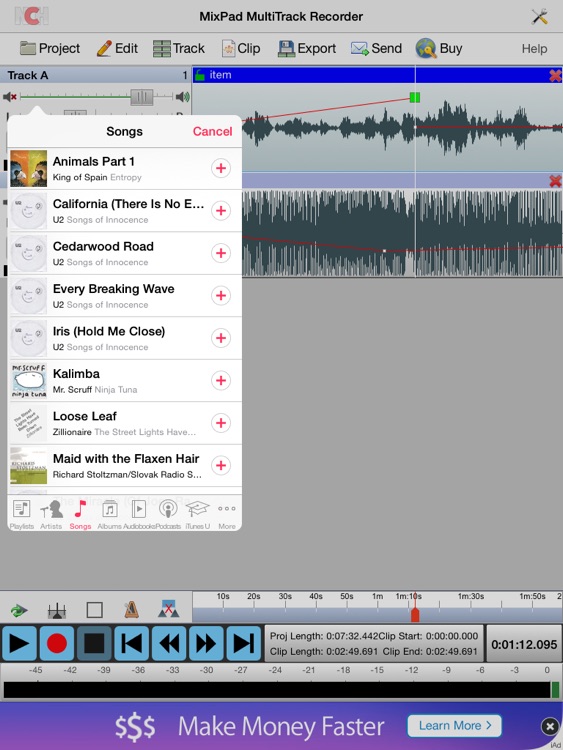
Task: Remove the item clip with its red X
Action: (555, 76)
